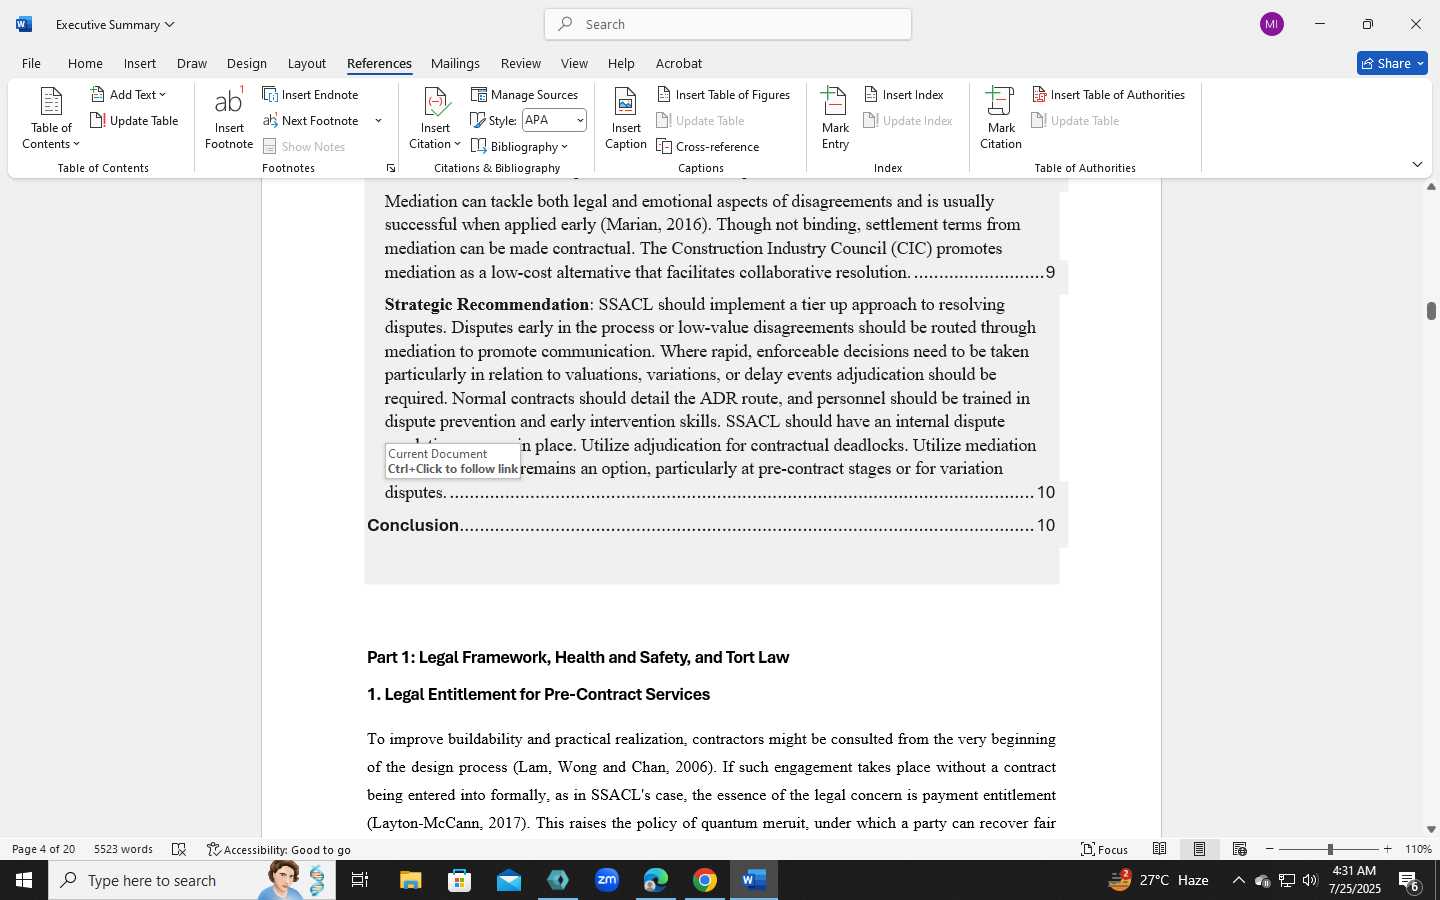This screenshot has height=900, width=1440.
Task: Switch to the Review tab
Action: [x=521, y=63]
